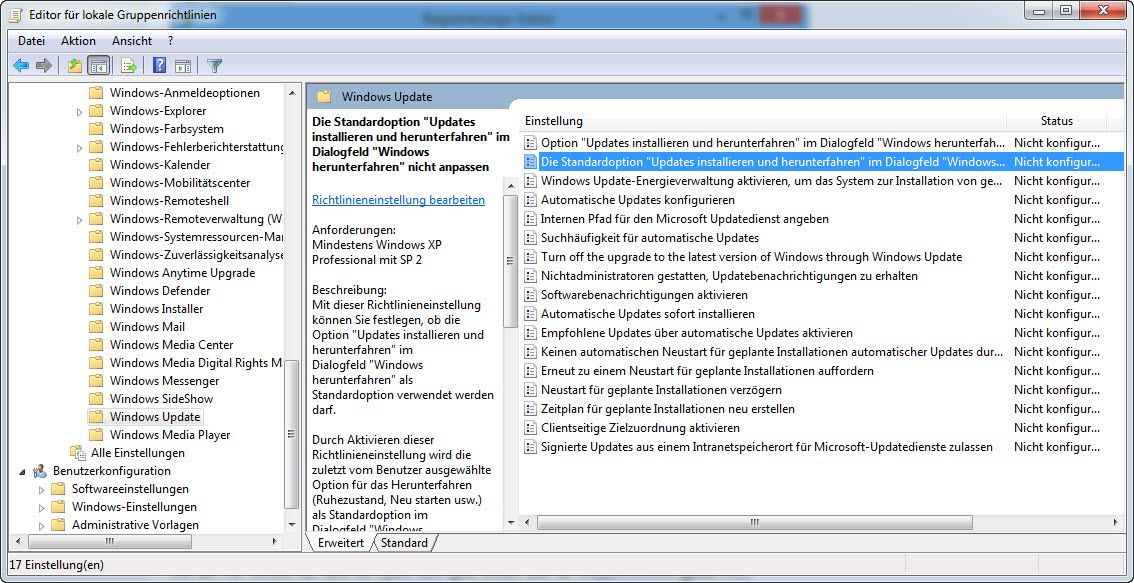Screen dimensions: 1134x583
Task: Select the Windows-Farbsystem tree item
Action: [x=166, y=129]
